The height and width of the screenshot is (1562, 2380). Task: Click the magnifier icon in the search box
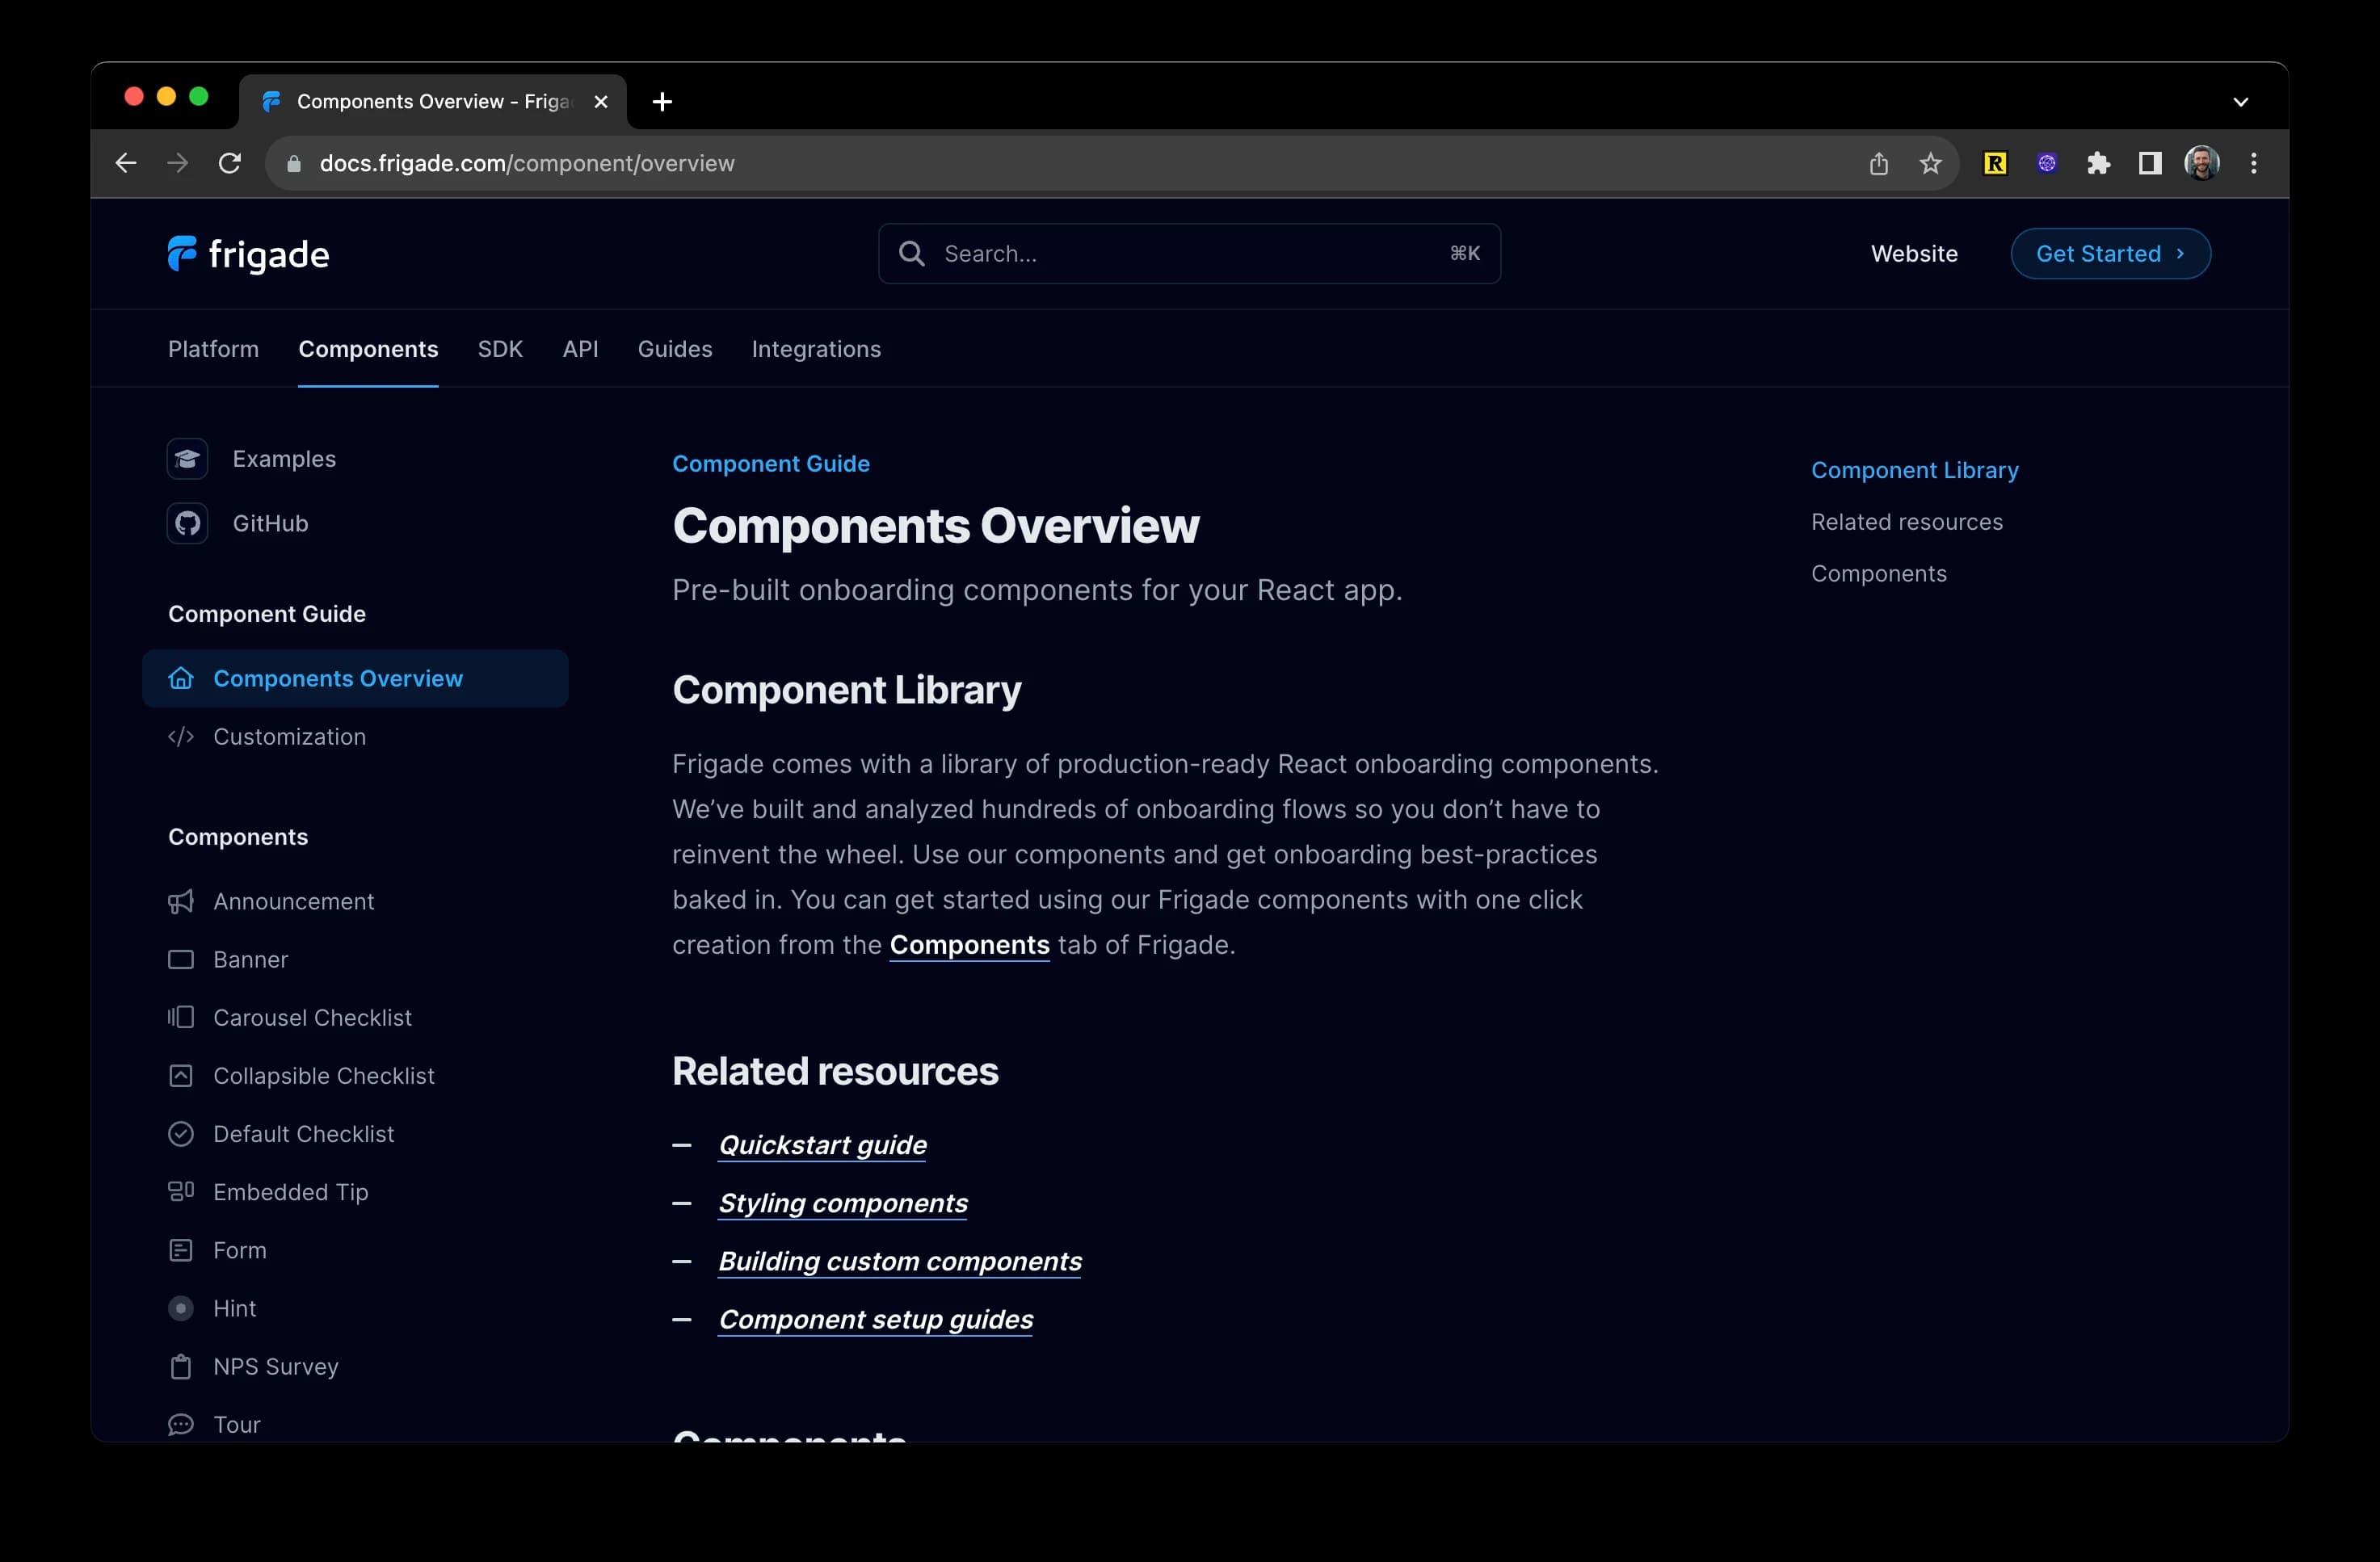pos(911,253)
